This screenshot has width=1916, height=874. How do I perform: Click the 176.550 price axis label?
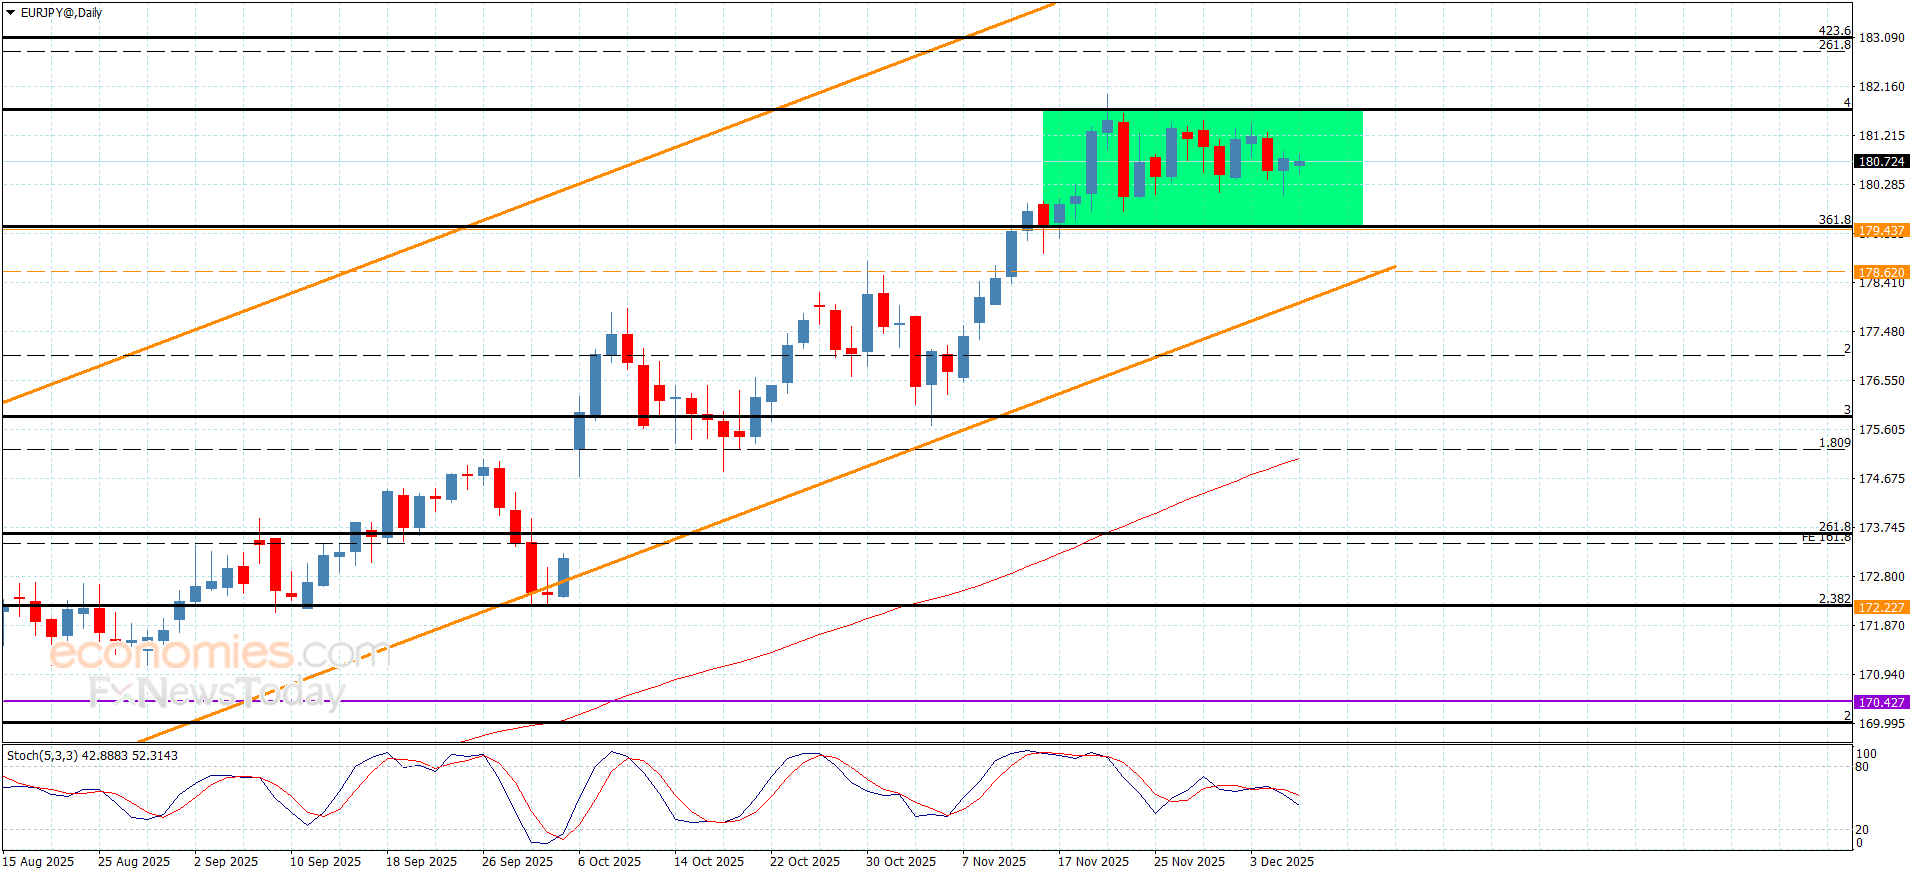coord(1881,381)
